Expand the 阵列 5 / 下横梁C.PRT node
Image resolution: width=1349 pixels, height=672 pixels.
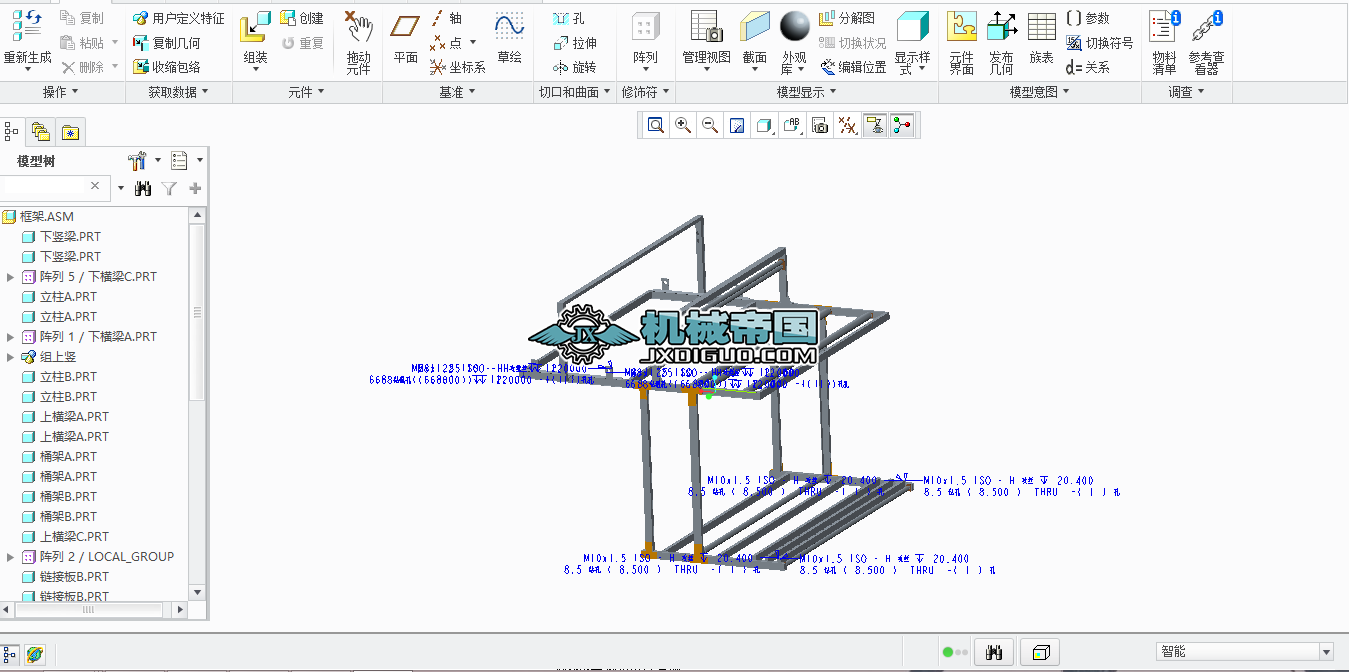(x=11, y=277)
